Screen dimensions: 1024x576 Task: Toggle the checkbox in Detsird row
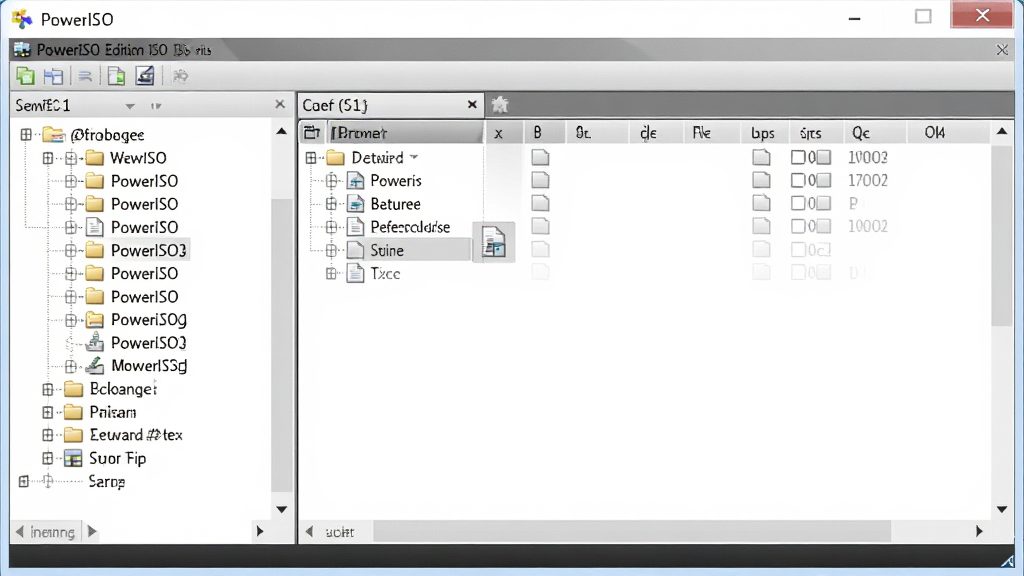coord(797,157)
